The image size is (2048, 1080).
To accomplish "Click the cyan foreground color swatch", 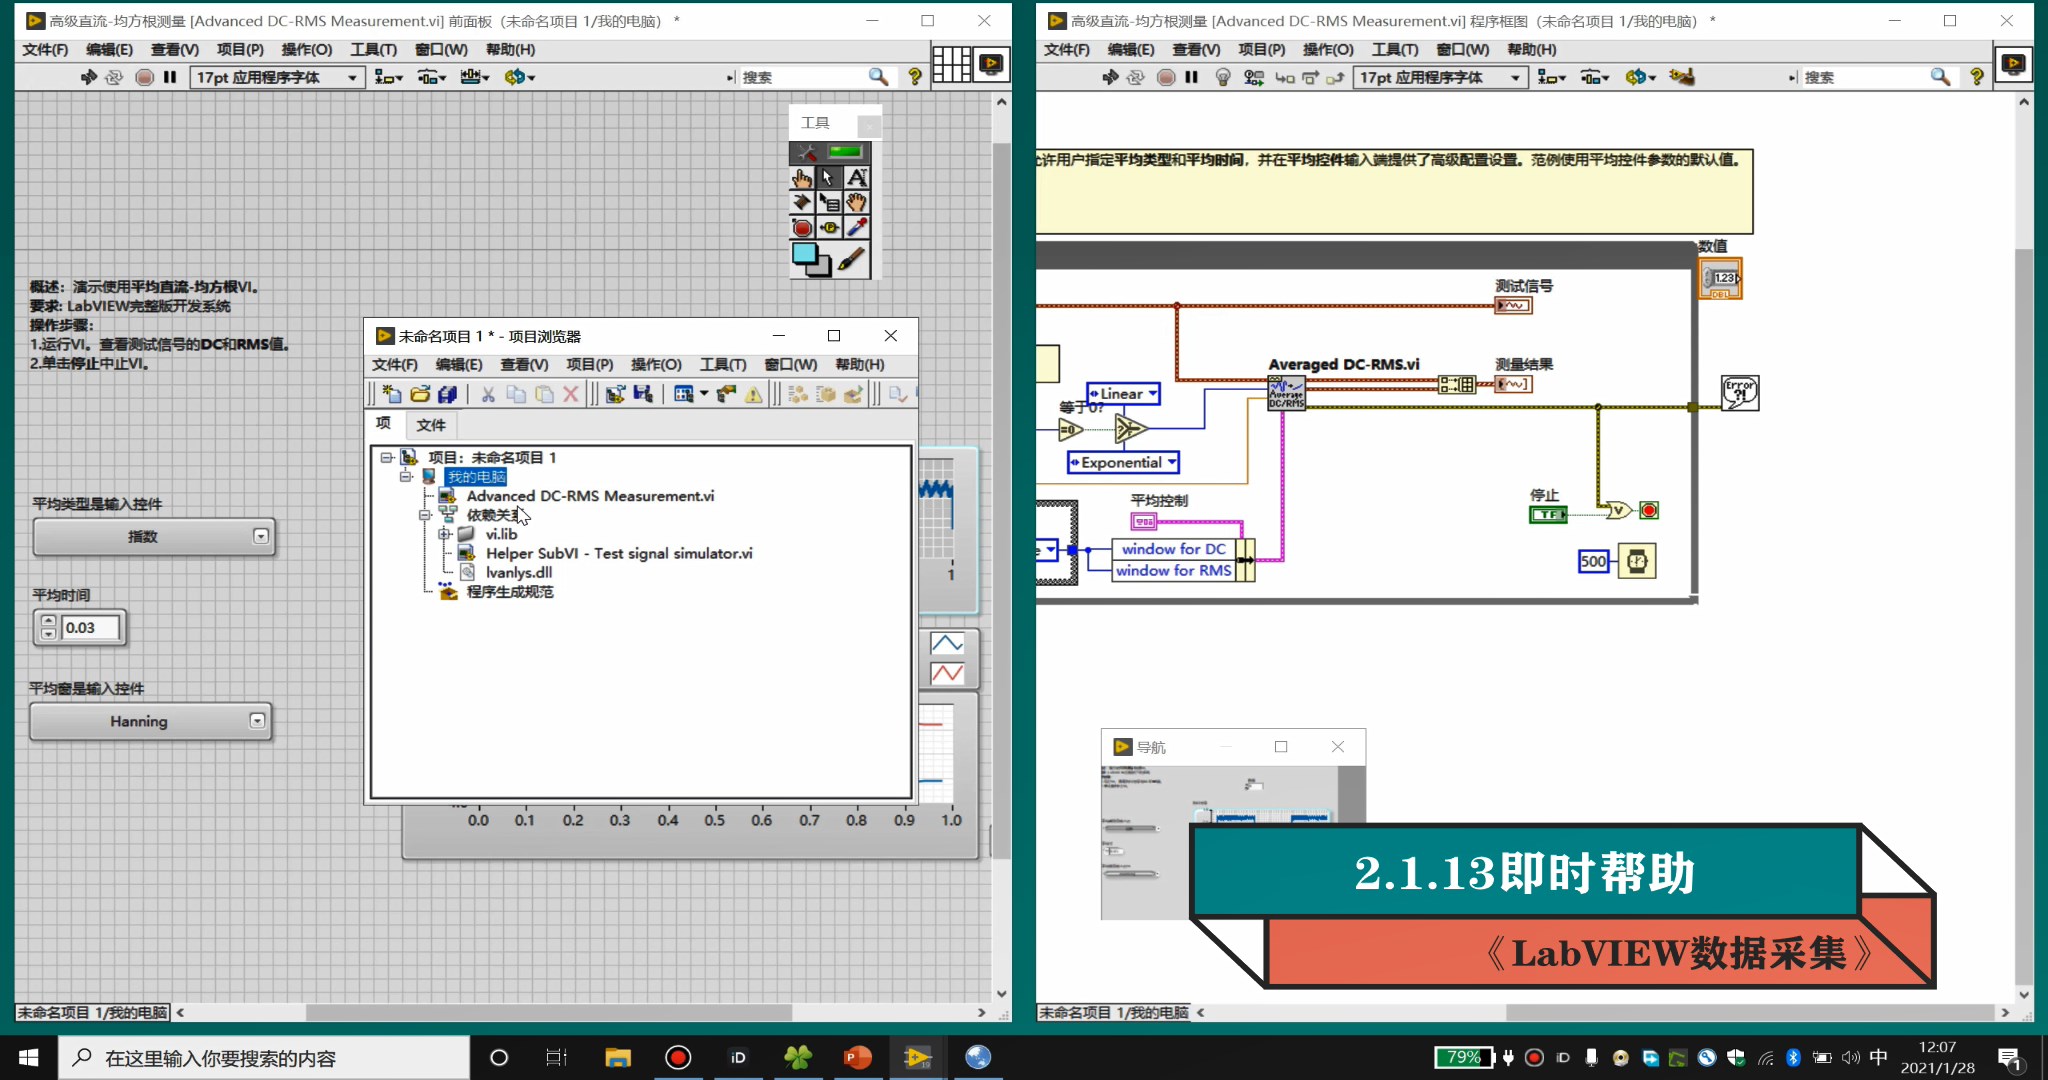I will coord(803,252).
